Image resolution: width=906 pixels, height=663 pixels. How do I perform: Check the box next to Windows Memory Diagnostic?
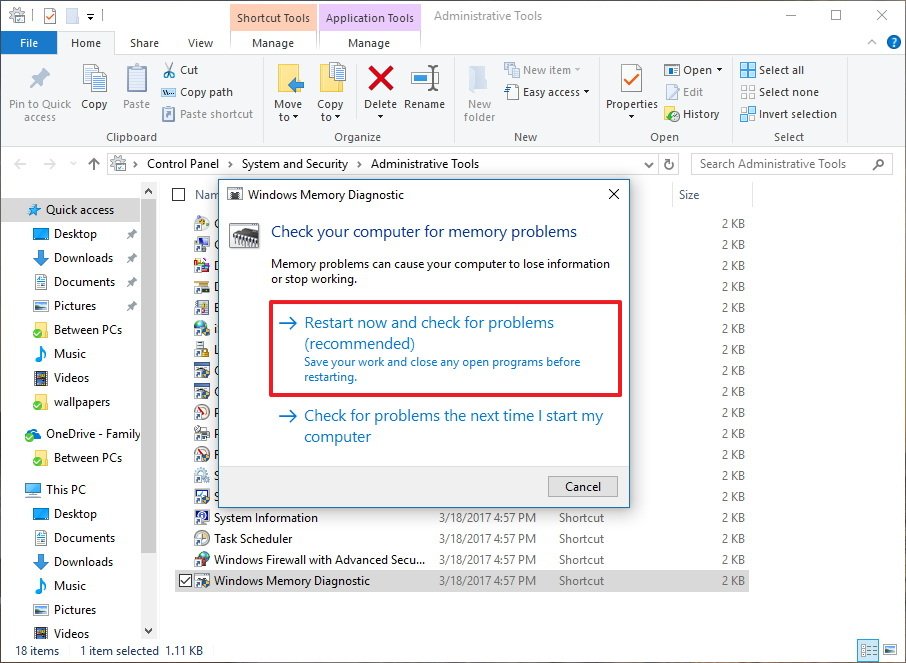pos(186,580)
